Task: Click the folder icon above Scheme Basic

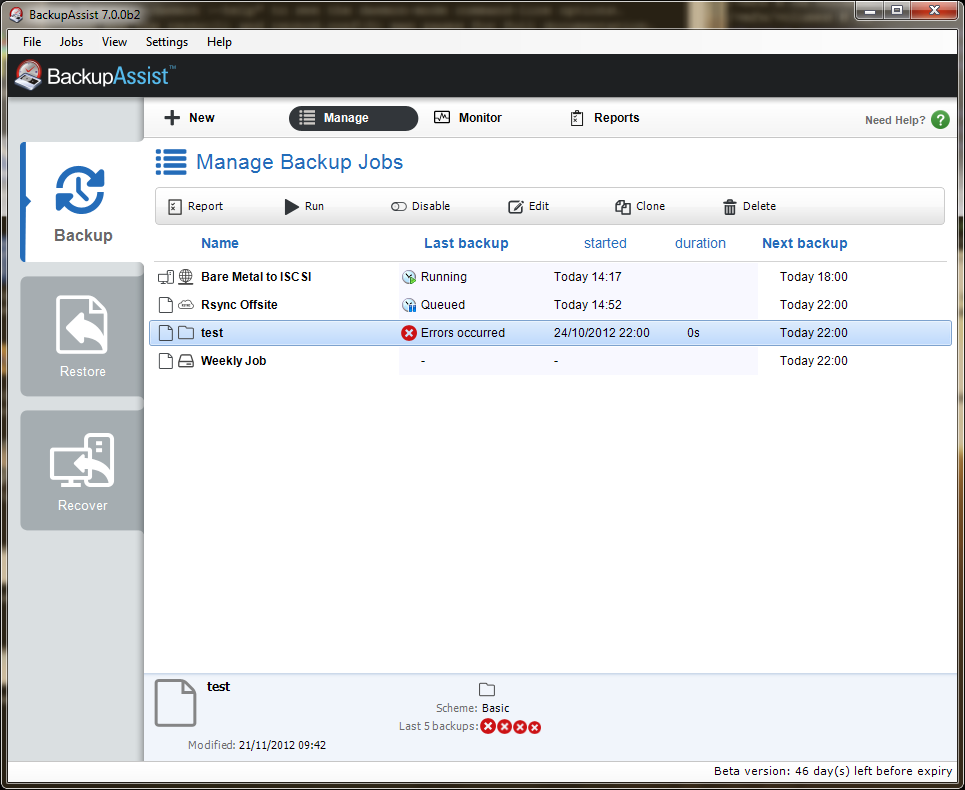Action: (x=487, y=689)
